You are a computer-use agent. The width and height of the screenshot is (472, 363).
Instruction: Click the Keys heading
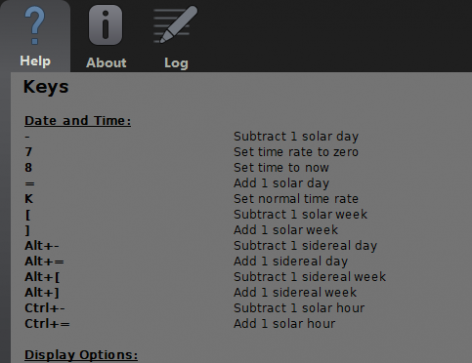pyautogui.click(x=46, y=87)
